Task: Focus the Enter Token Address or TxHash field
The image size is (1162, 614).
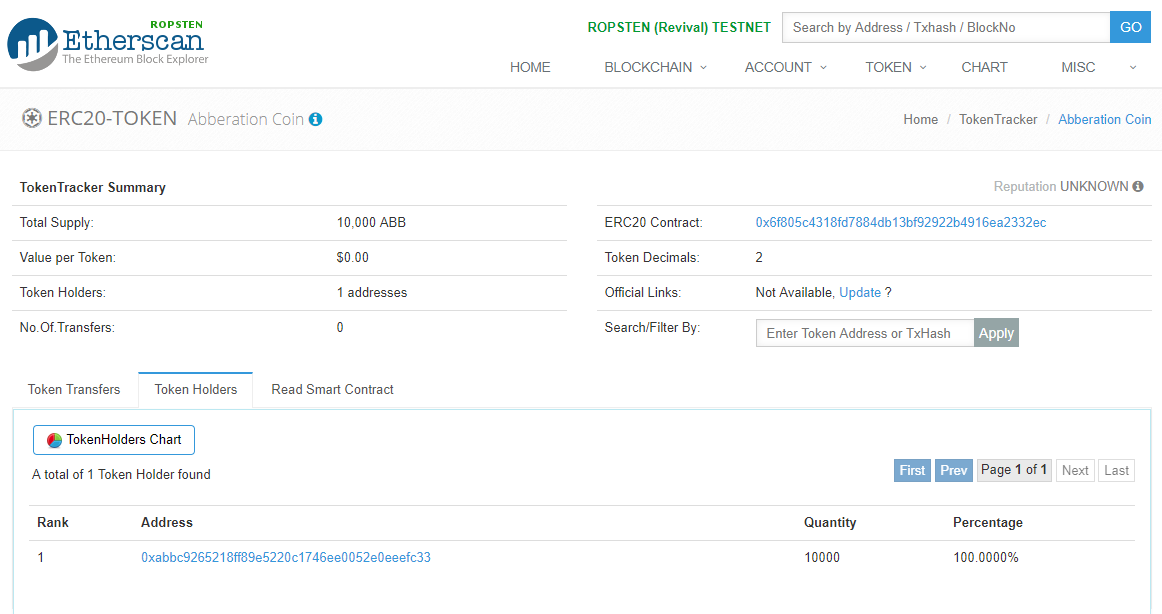Action: pos(865,333)
